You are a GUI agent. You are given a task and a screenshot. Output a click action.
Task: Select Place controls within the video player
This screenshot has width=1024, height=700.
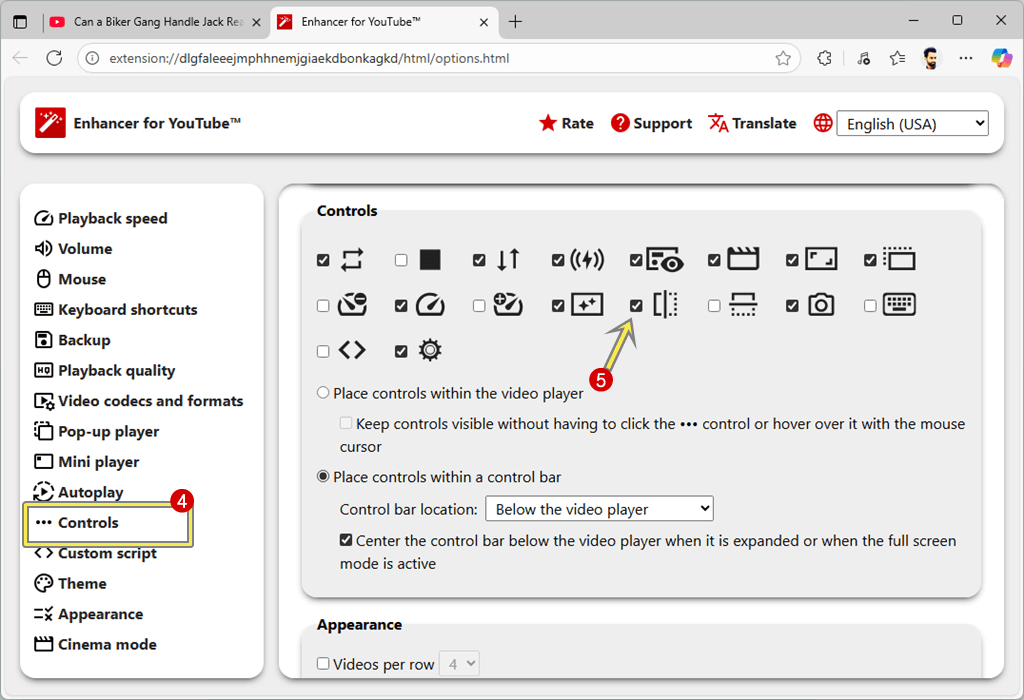tap(323, 393)
